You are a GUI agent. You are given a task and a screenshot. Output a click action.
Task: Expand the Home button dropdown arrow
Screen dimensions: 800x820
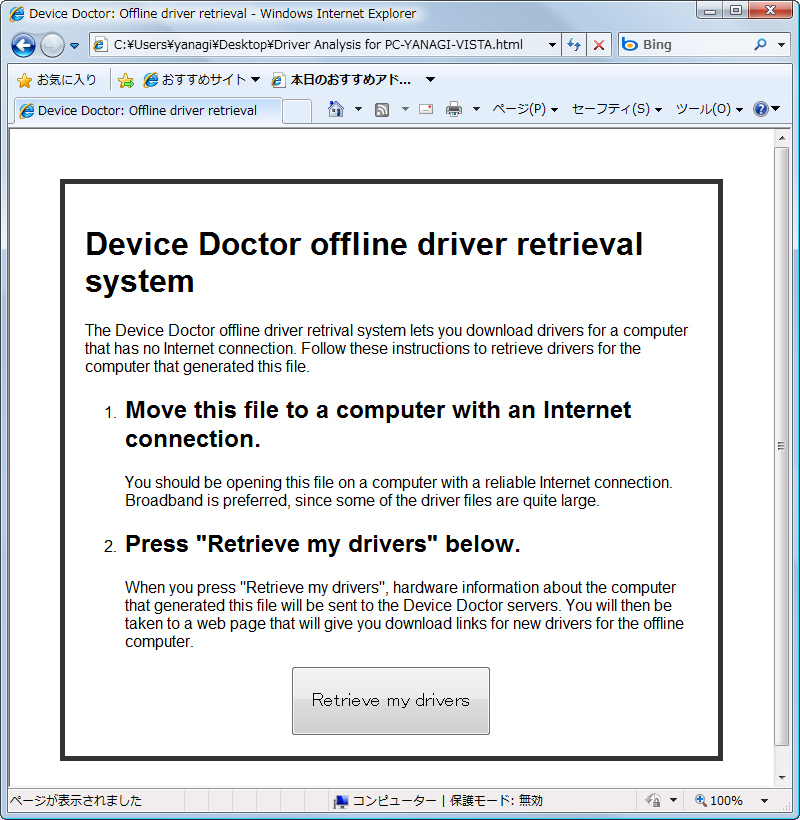point(358,109)
